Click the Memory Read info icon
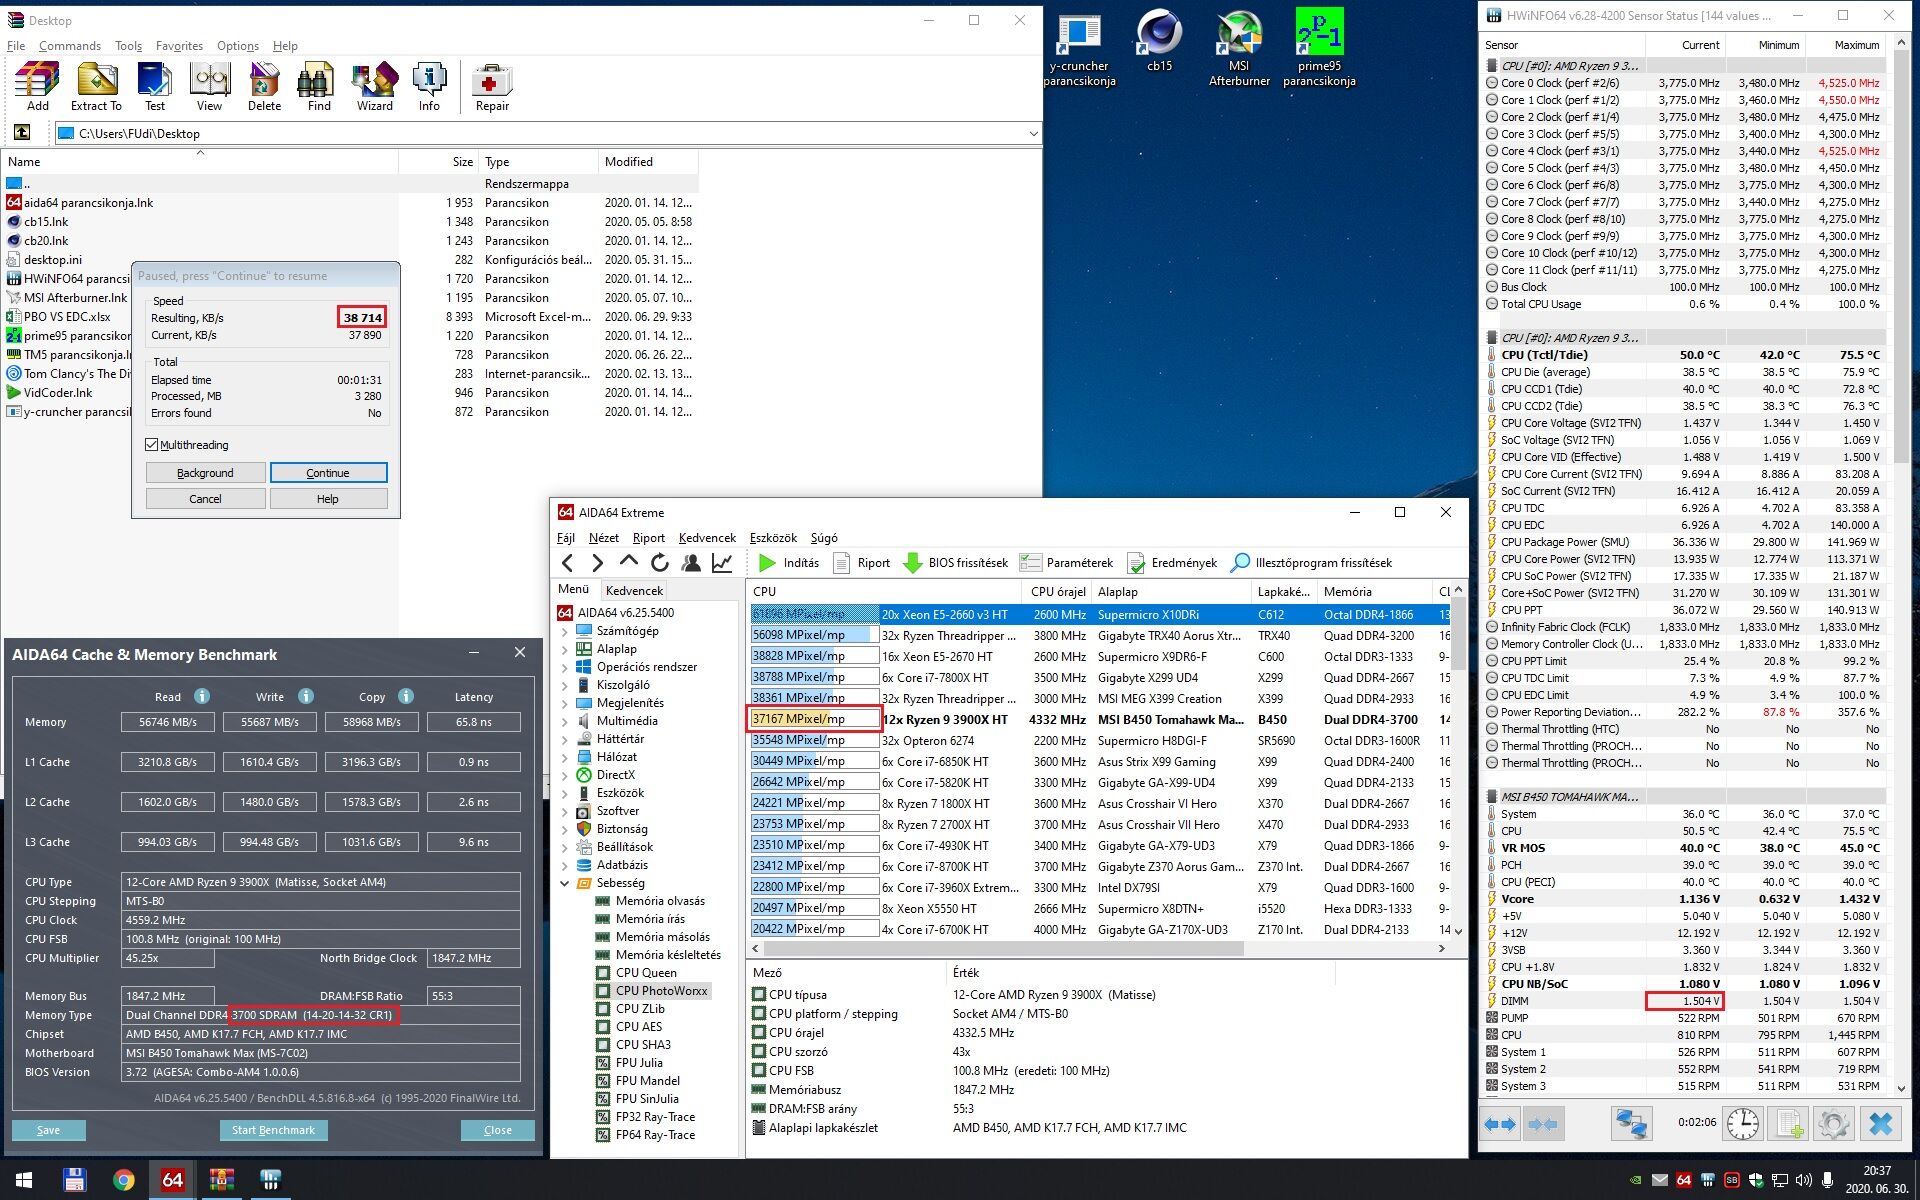 pyautogui.click(x=201, y=696)
